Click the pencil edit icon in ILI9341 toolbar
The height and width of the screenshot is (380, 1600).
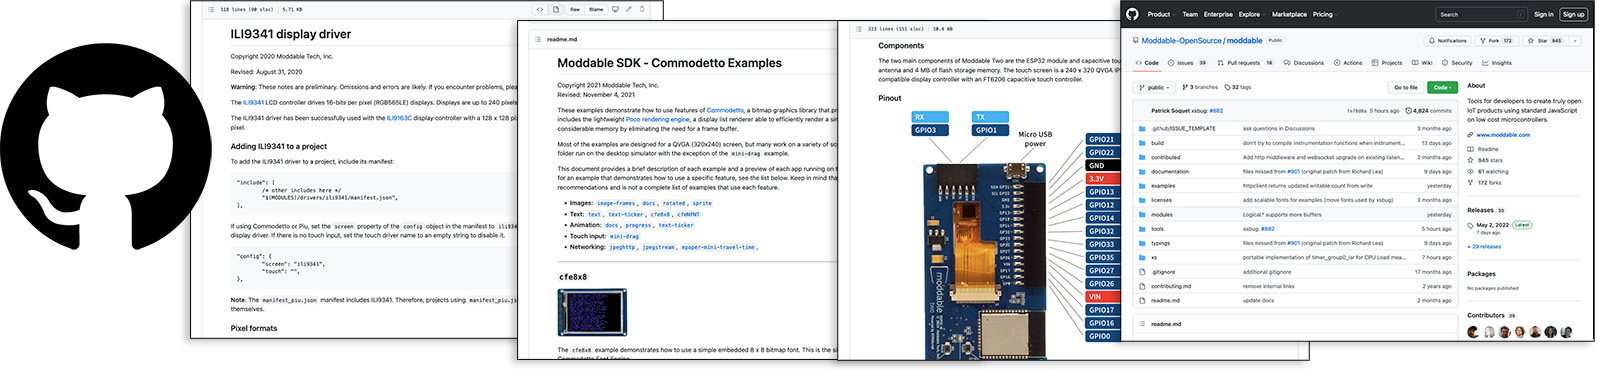point(629,9)
